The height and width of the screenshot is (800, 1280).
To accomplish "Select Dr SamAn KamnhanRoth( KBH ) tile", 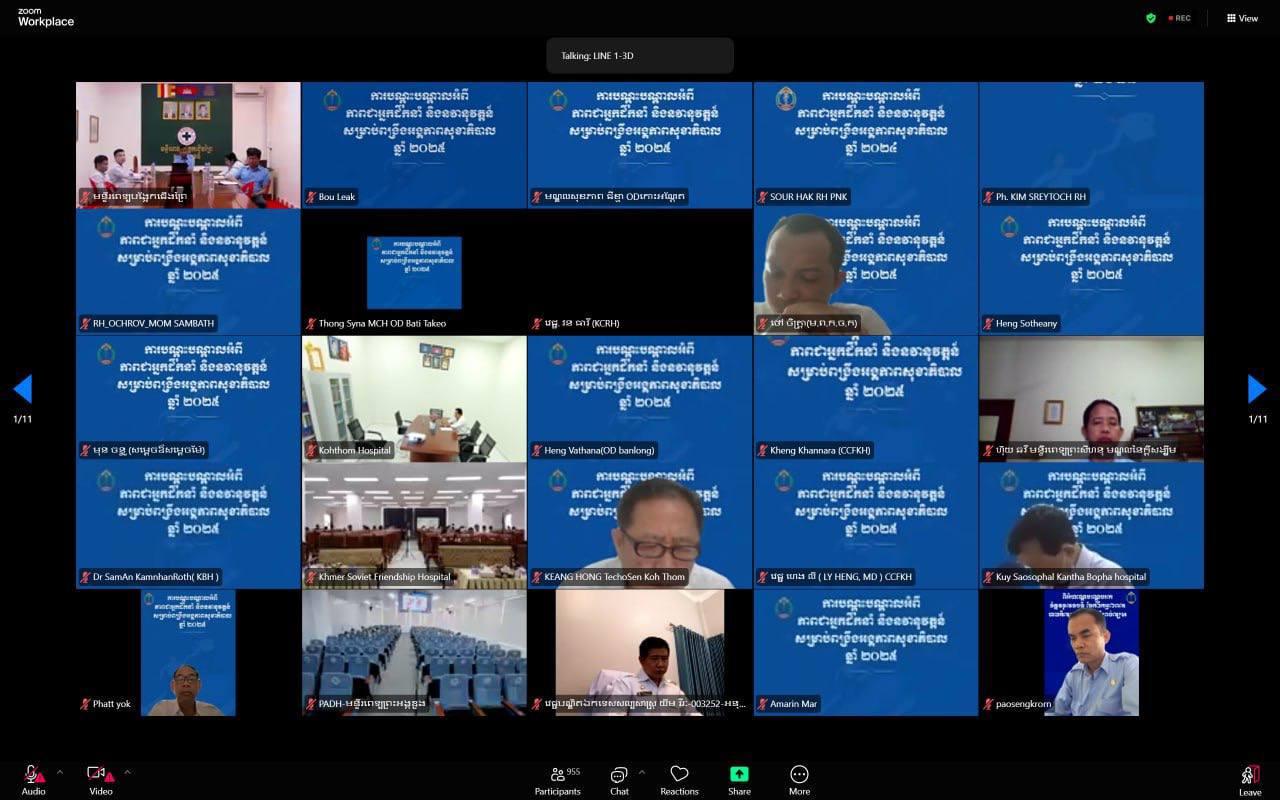I will click(188, 526).
